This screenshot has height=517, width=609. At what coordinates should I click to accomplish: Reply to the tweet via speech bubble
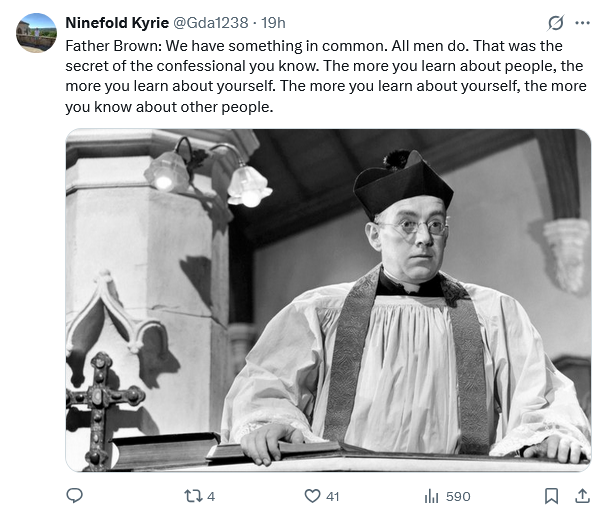(x=74, y=496)
